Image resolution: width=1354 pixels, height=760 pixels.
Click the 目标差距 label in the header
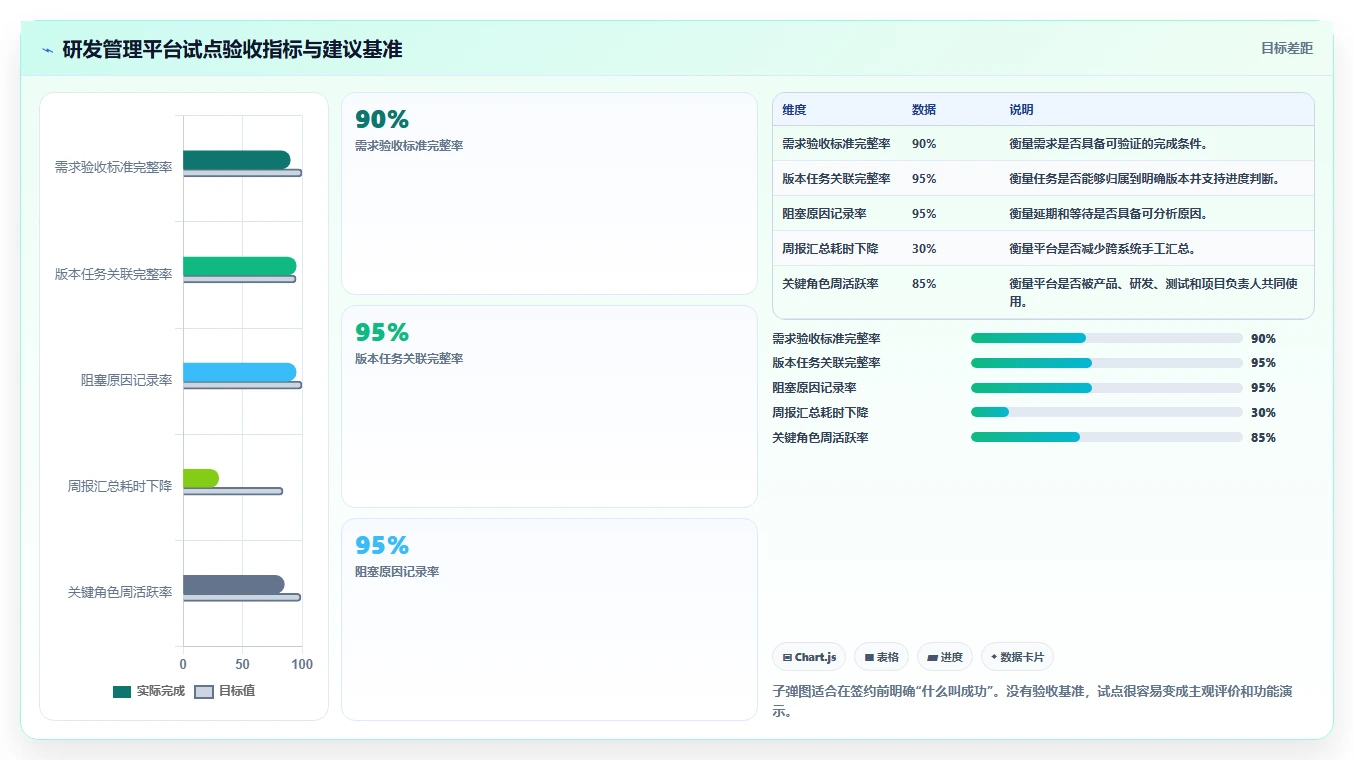[x=1287, y=48]
